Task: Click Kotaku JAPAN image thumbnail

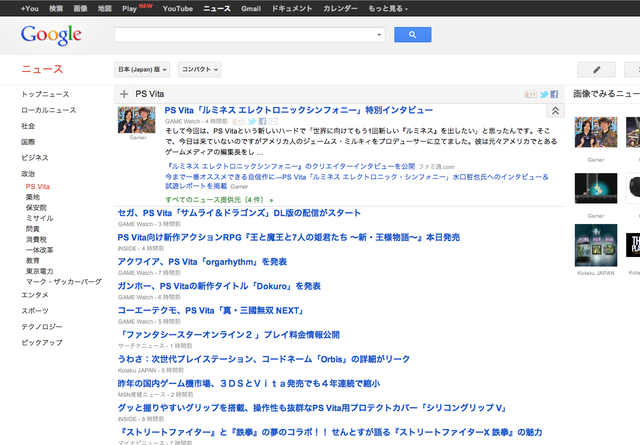Action: 596,245
